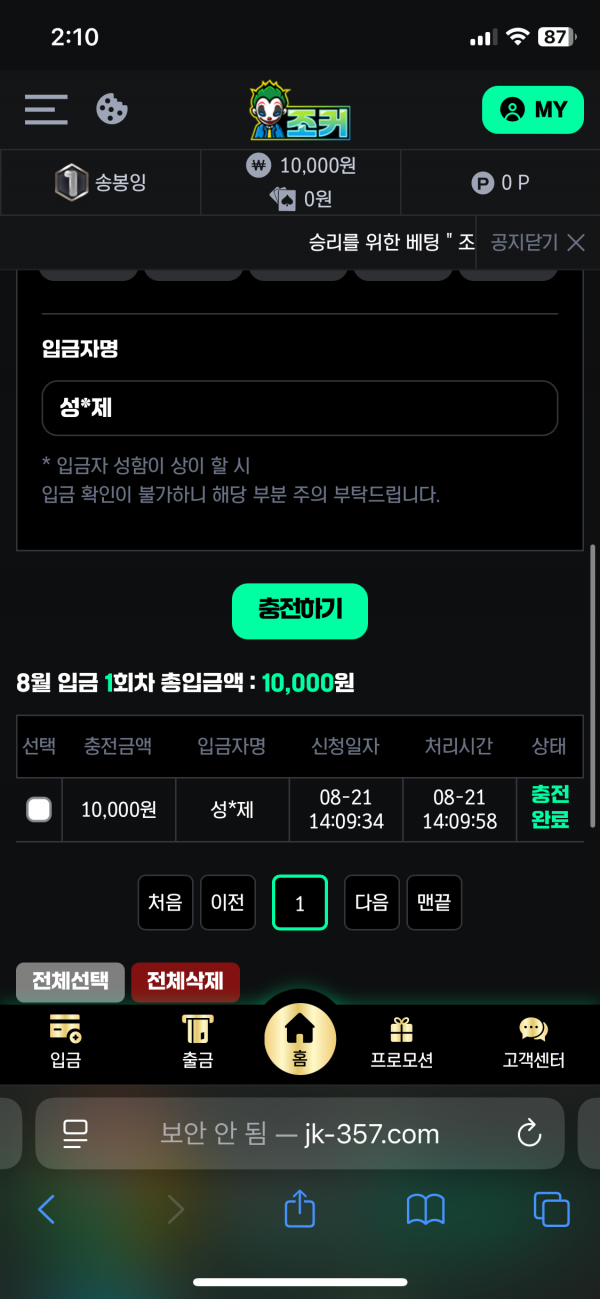Go to 처음 page
Image resolution: width=600 pixels, height=1299 pixels.
(165, 902)
